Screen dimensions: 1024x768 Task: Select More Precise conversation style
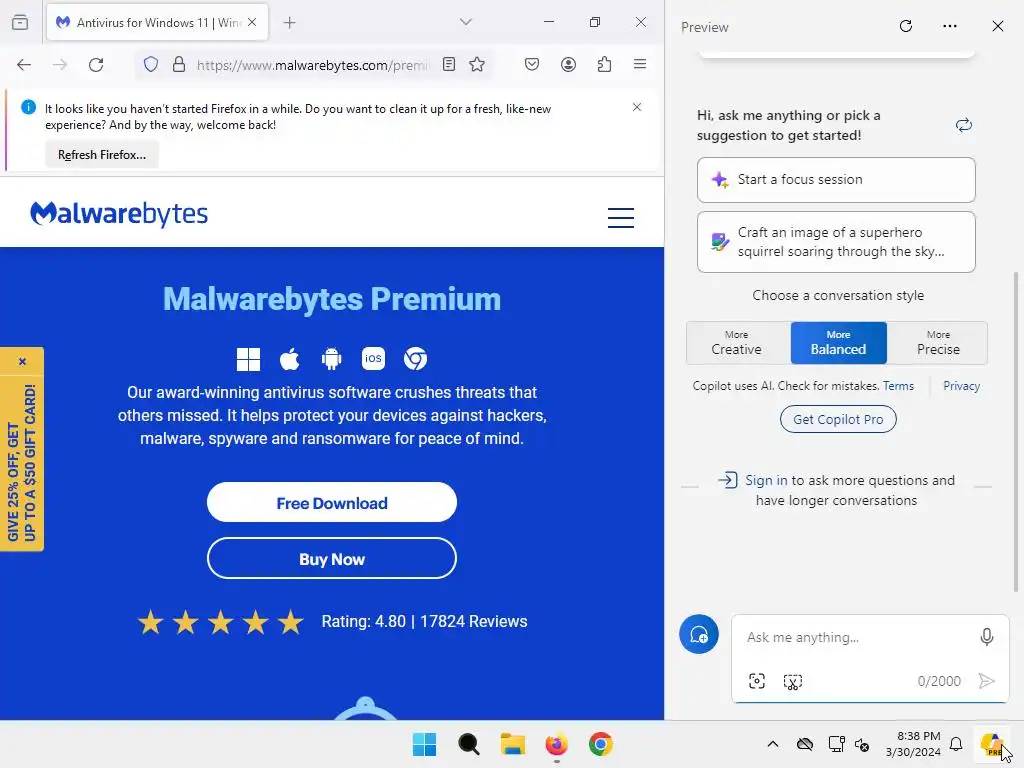tap(938, 343)
